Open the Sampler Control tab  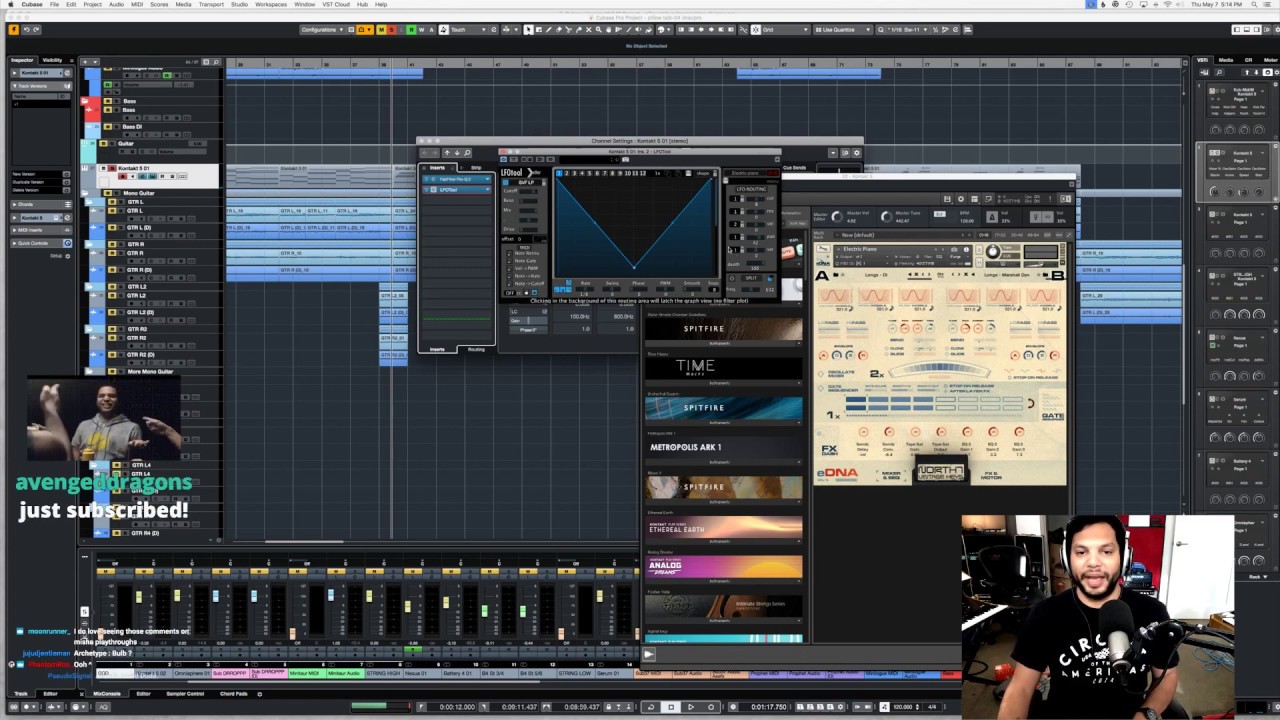(x=185, y=693)
